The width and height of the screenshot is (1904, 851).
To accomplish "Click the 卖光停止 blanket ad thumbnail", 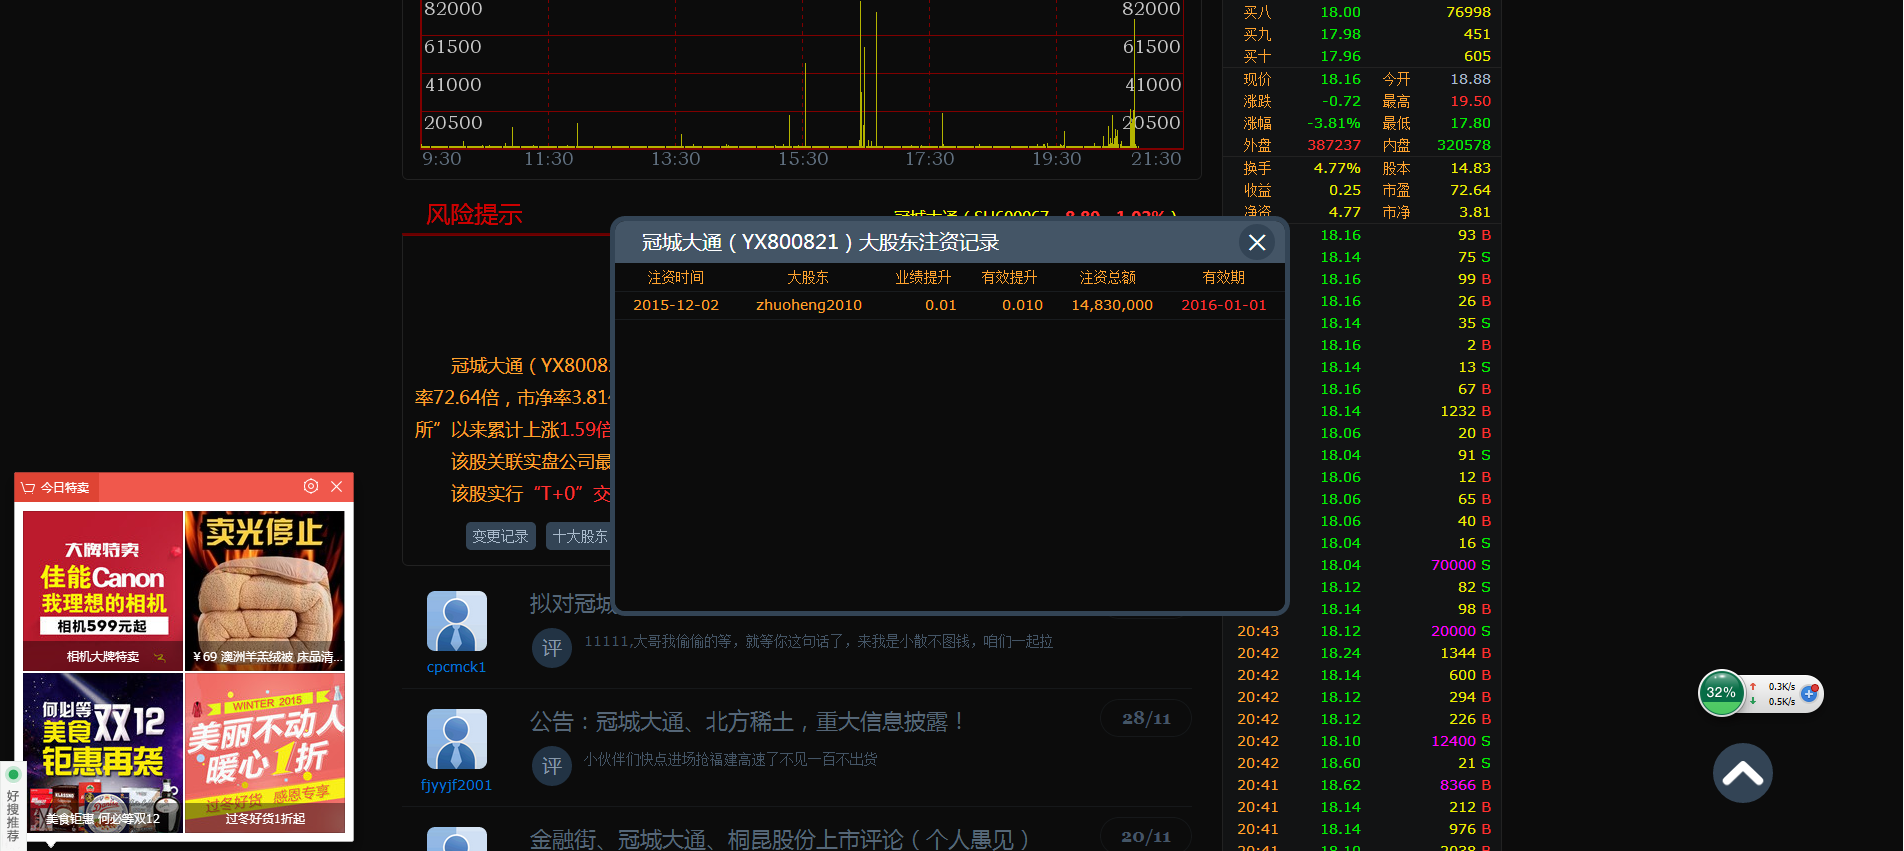I will pyautogui.click(x=265, y=590).
